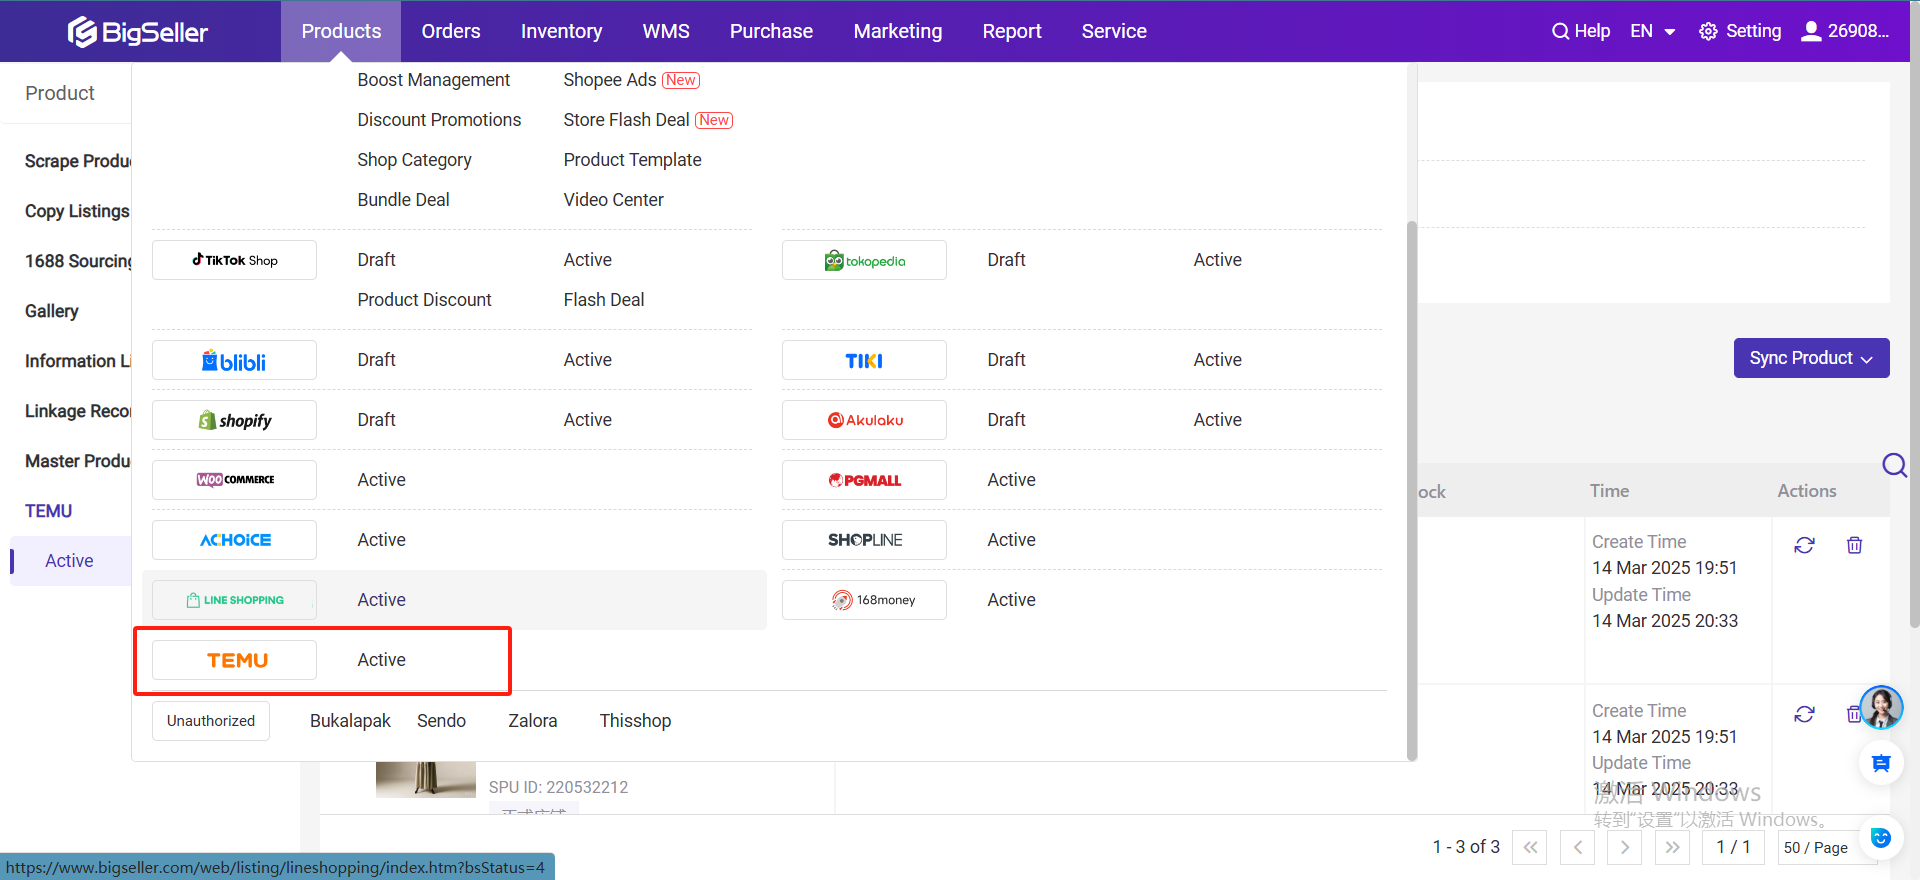
Task: Click the search magnifier icon
Action: (x=1894, y=465)
